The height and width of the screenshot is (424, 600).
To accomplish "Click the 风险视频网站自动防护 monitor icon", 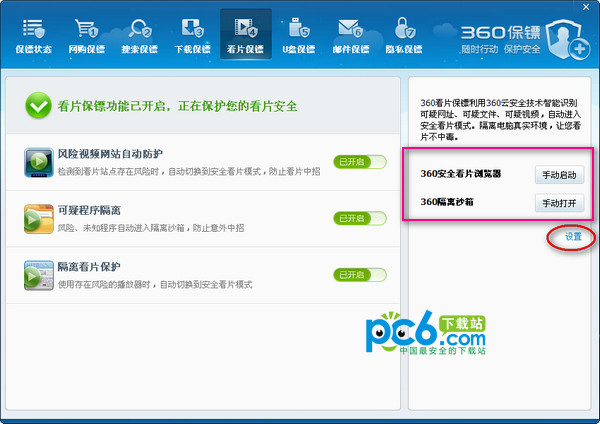I will tap(39, 163).
